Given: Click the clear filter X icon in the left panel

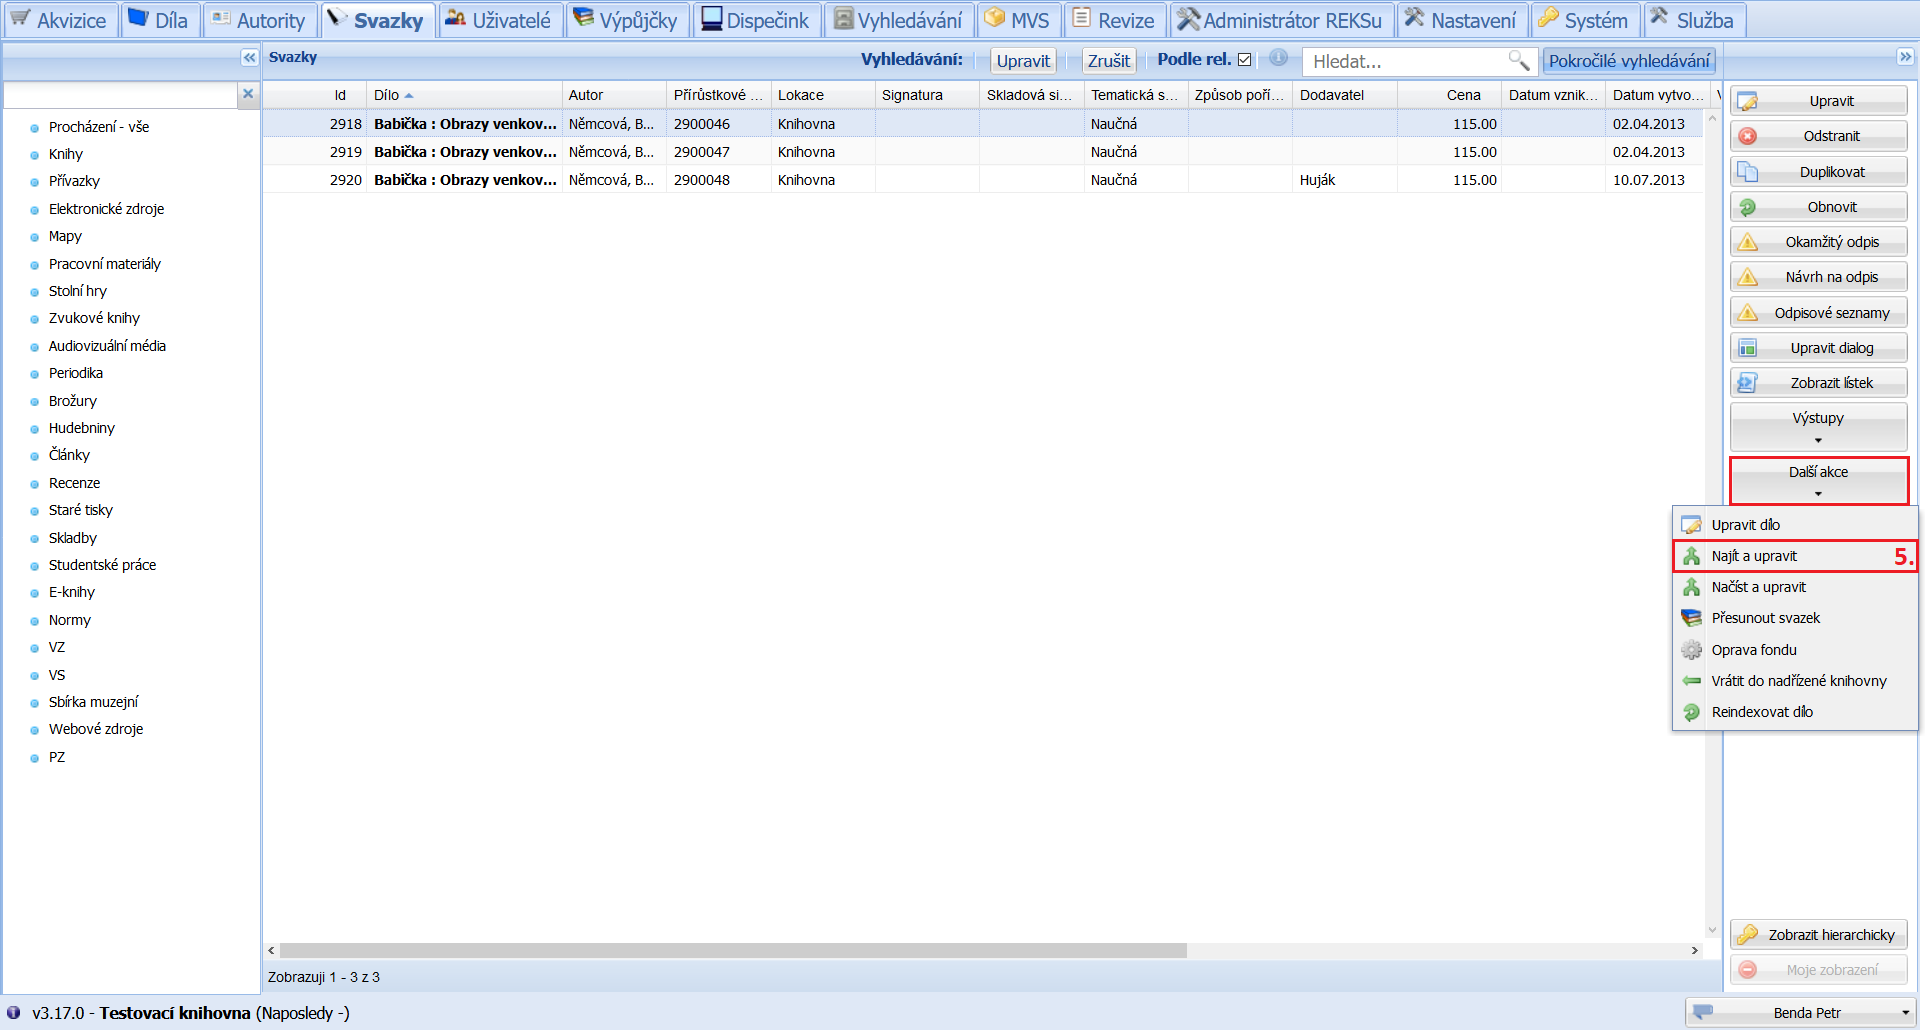Looking at the screenshot, I should pos(248,94).
